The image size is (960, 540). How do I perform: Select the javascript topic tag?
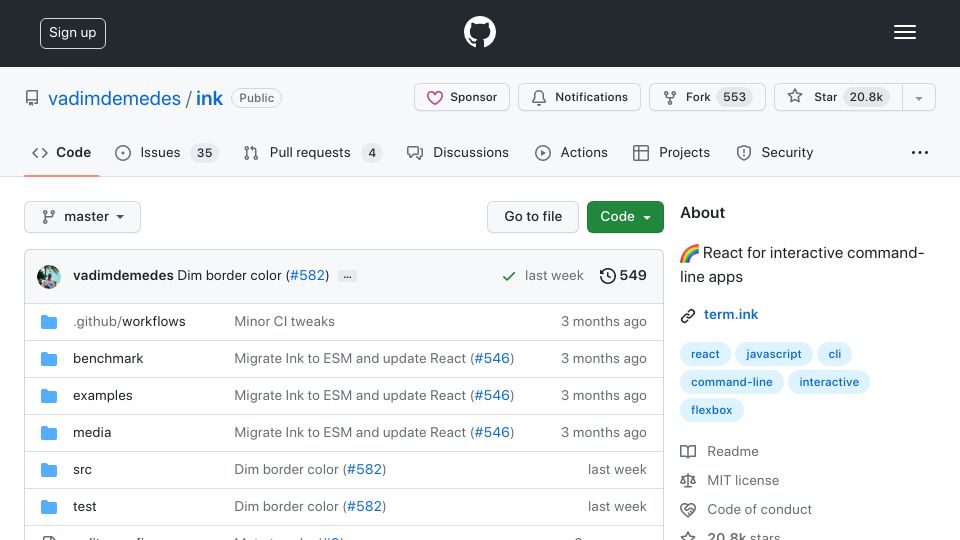click(773, 354)
